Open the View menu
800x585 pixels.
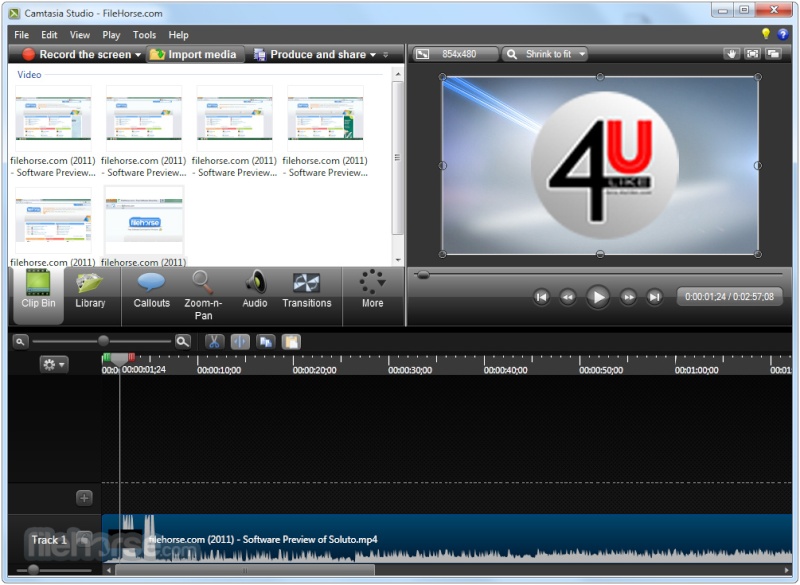[80, 35]
